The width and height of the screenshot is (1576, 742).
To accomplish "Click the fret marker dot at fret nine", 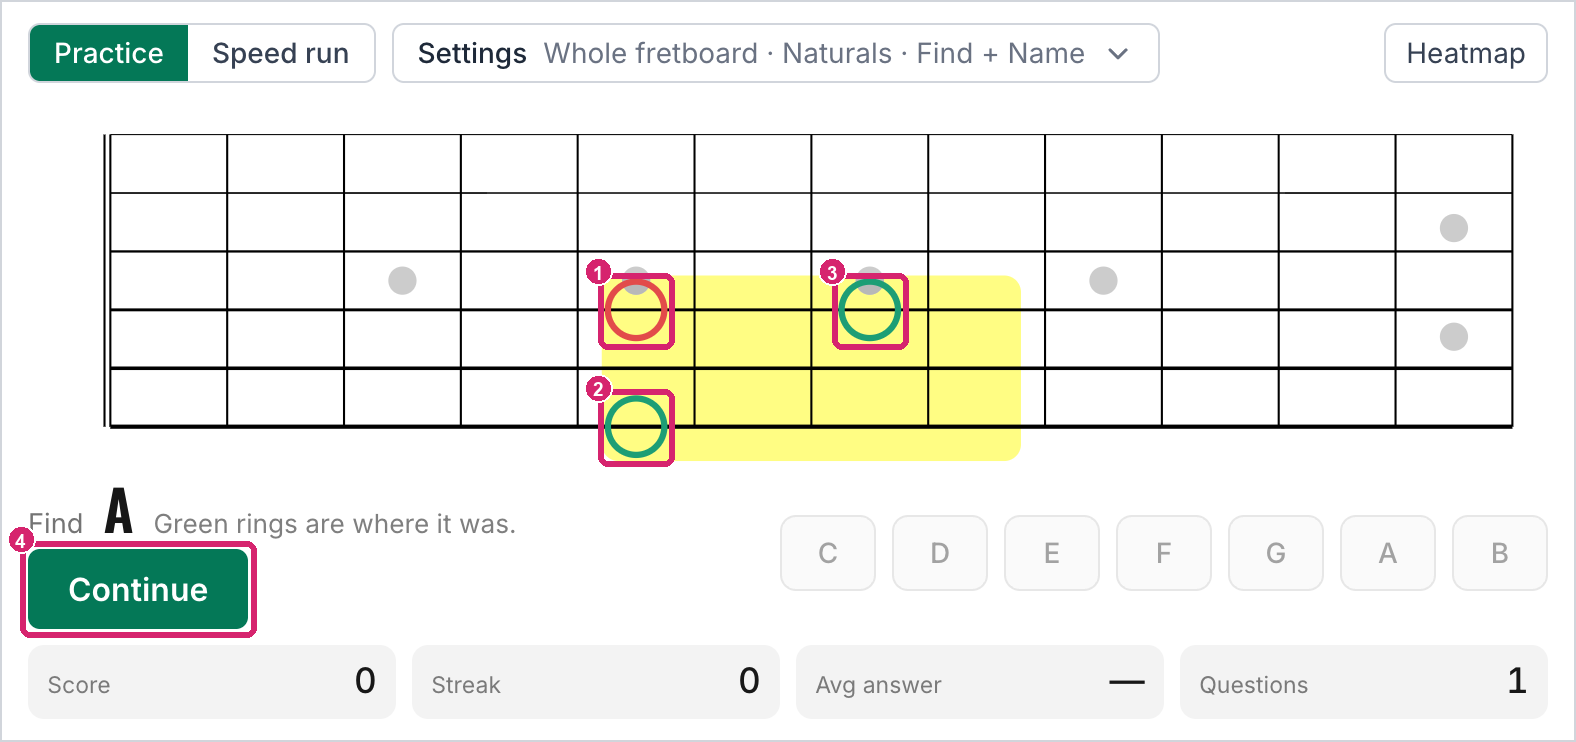I will point(1103,281).
